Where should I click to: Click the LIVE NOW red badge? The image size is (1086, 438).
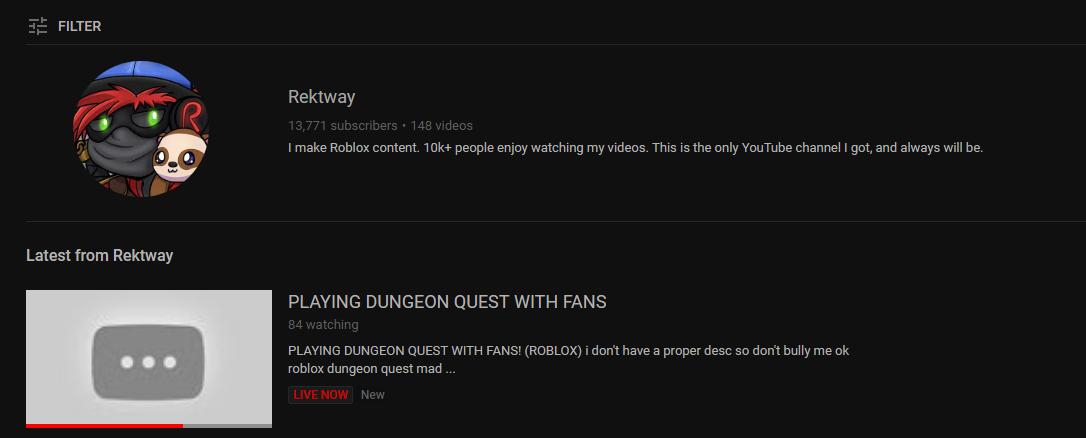tap(321, 395)
